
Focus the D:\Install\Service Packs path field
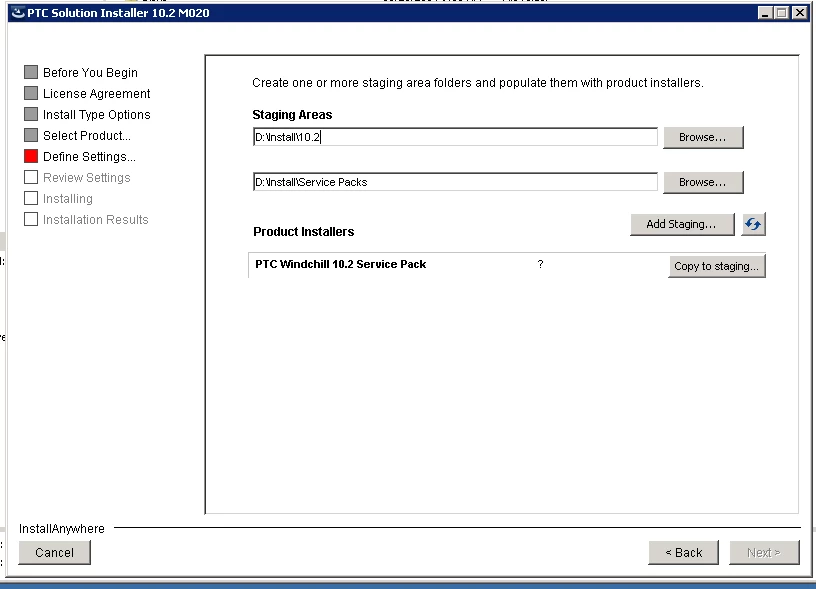pyautogui.click(x=455, y=182)
